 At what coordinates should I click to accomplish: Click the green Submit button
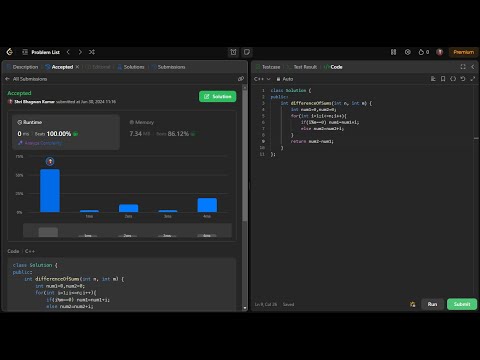[462, 304]
